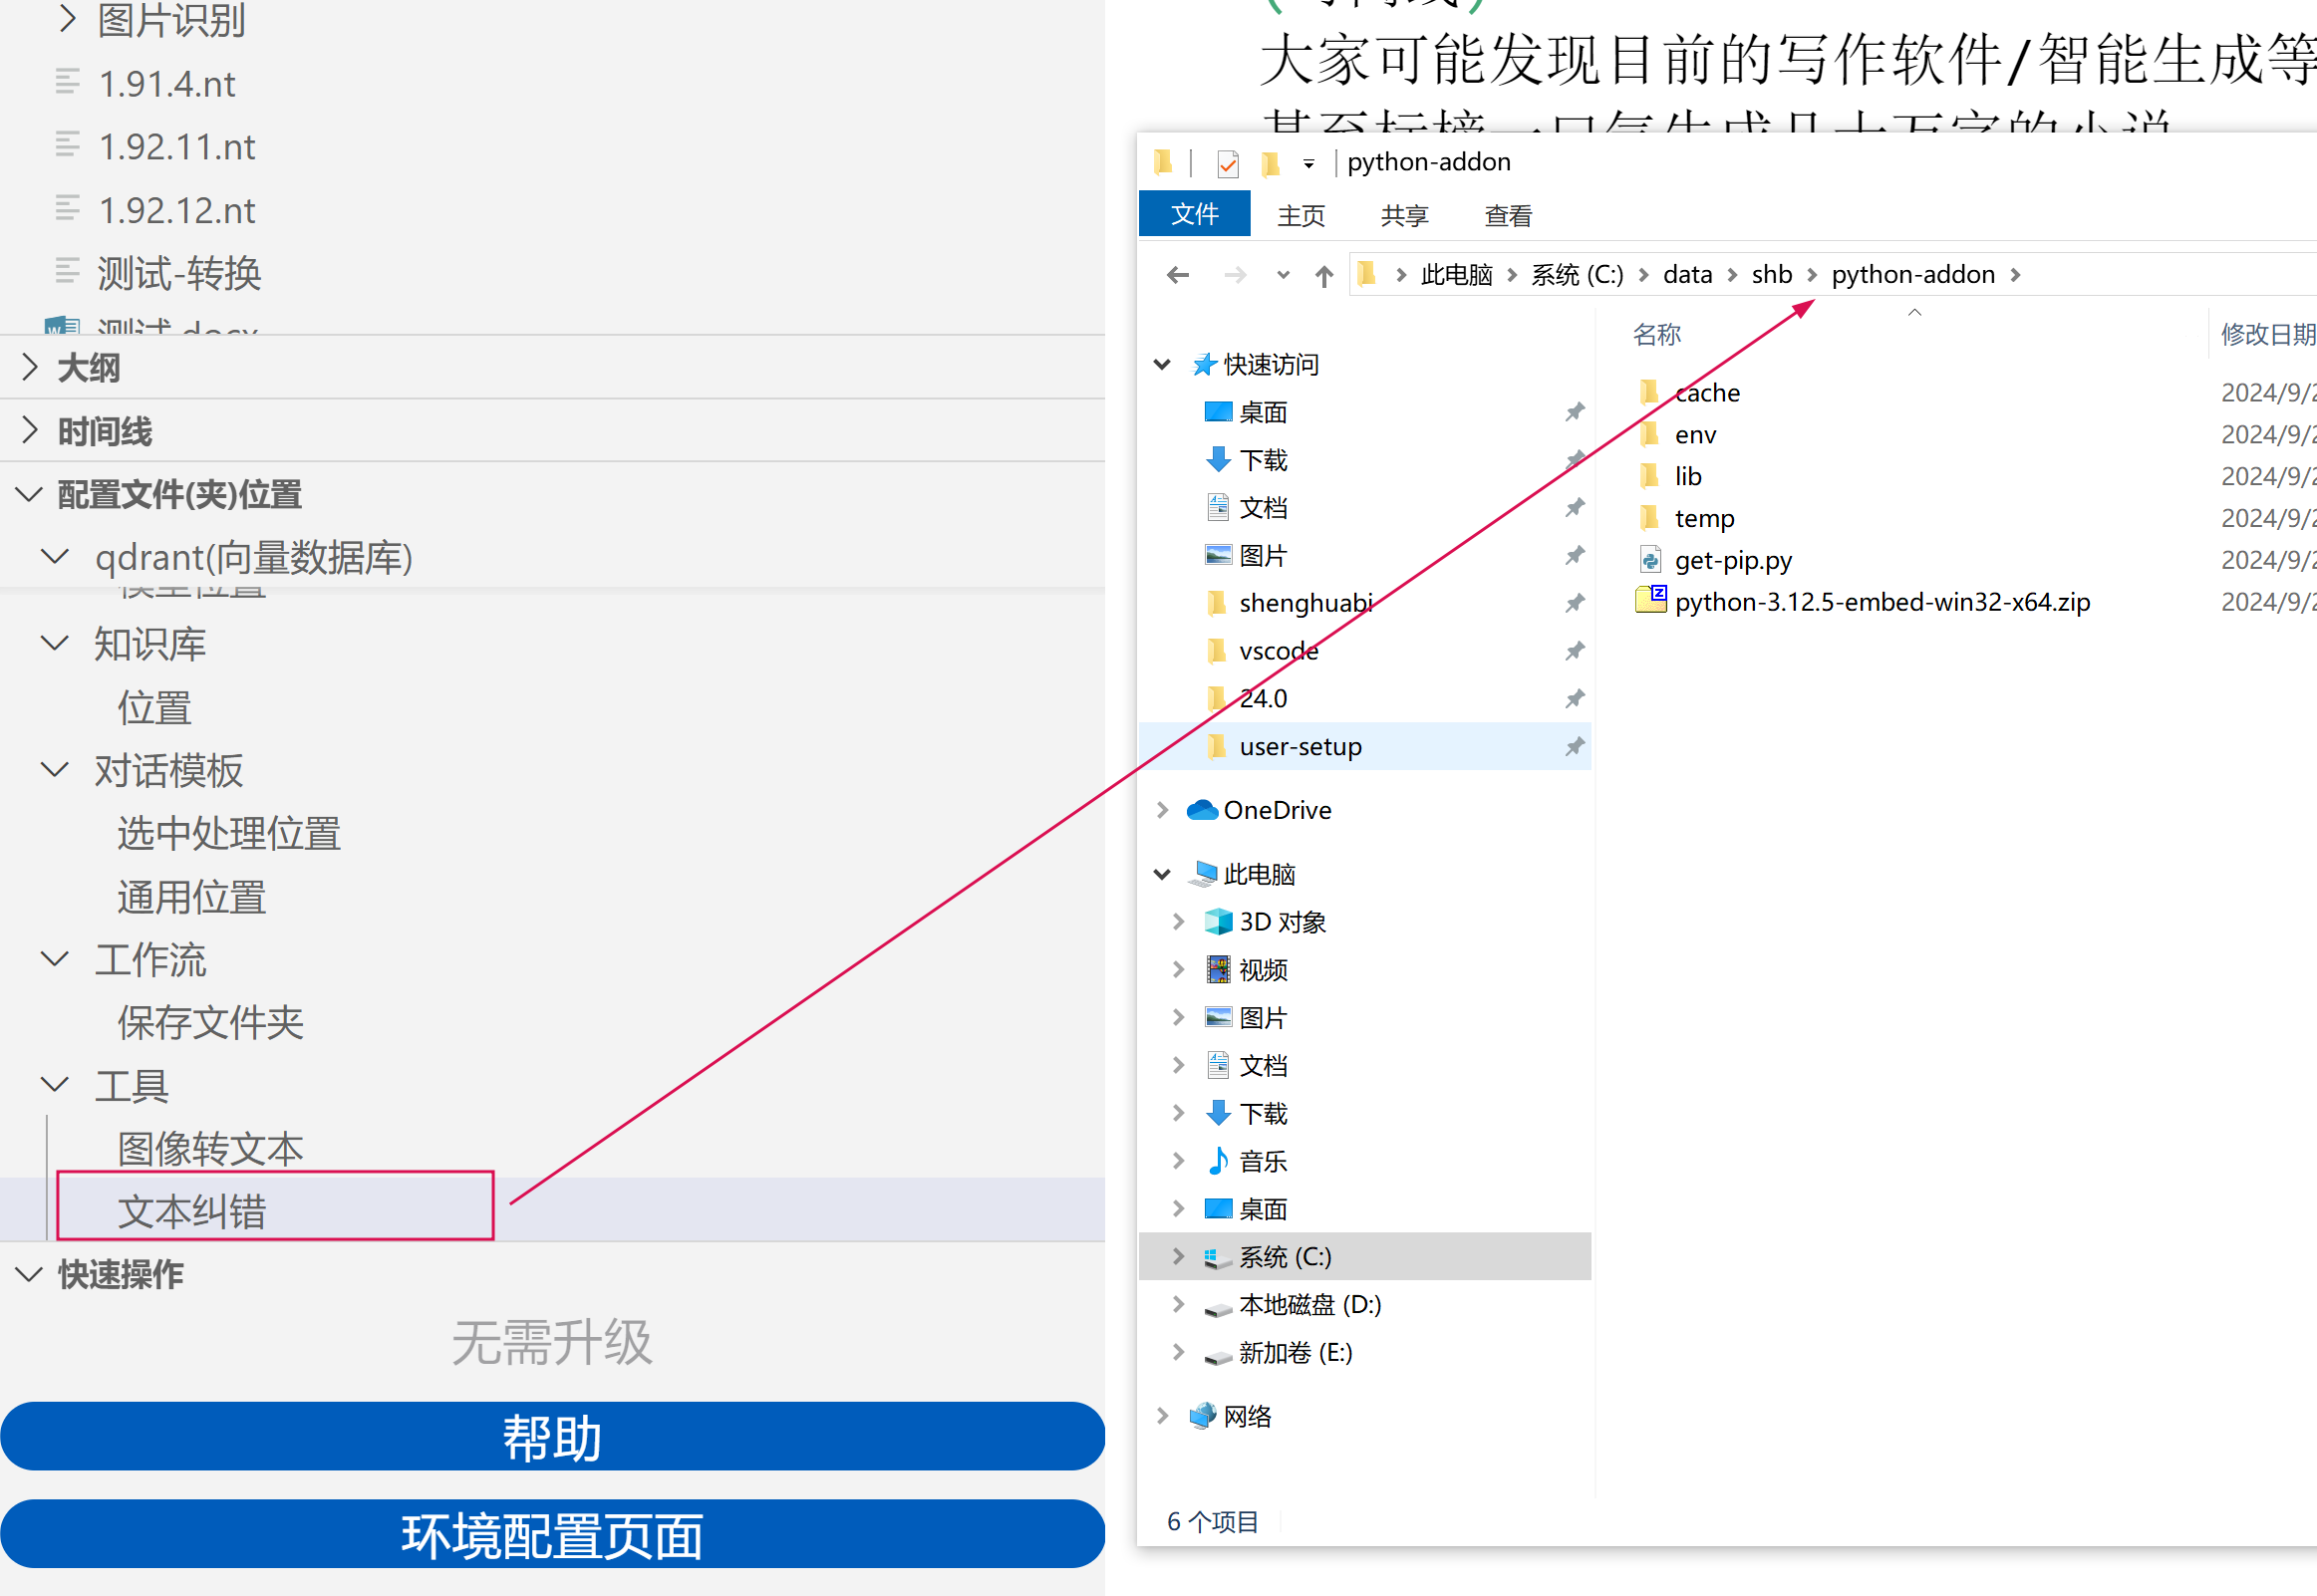Viewport: 2317px width, 1596px height.
Task: Select the temp folder icon
Action: [1649, 518]
